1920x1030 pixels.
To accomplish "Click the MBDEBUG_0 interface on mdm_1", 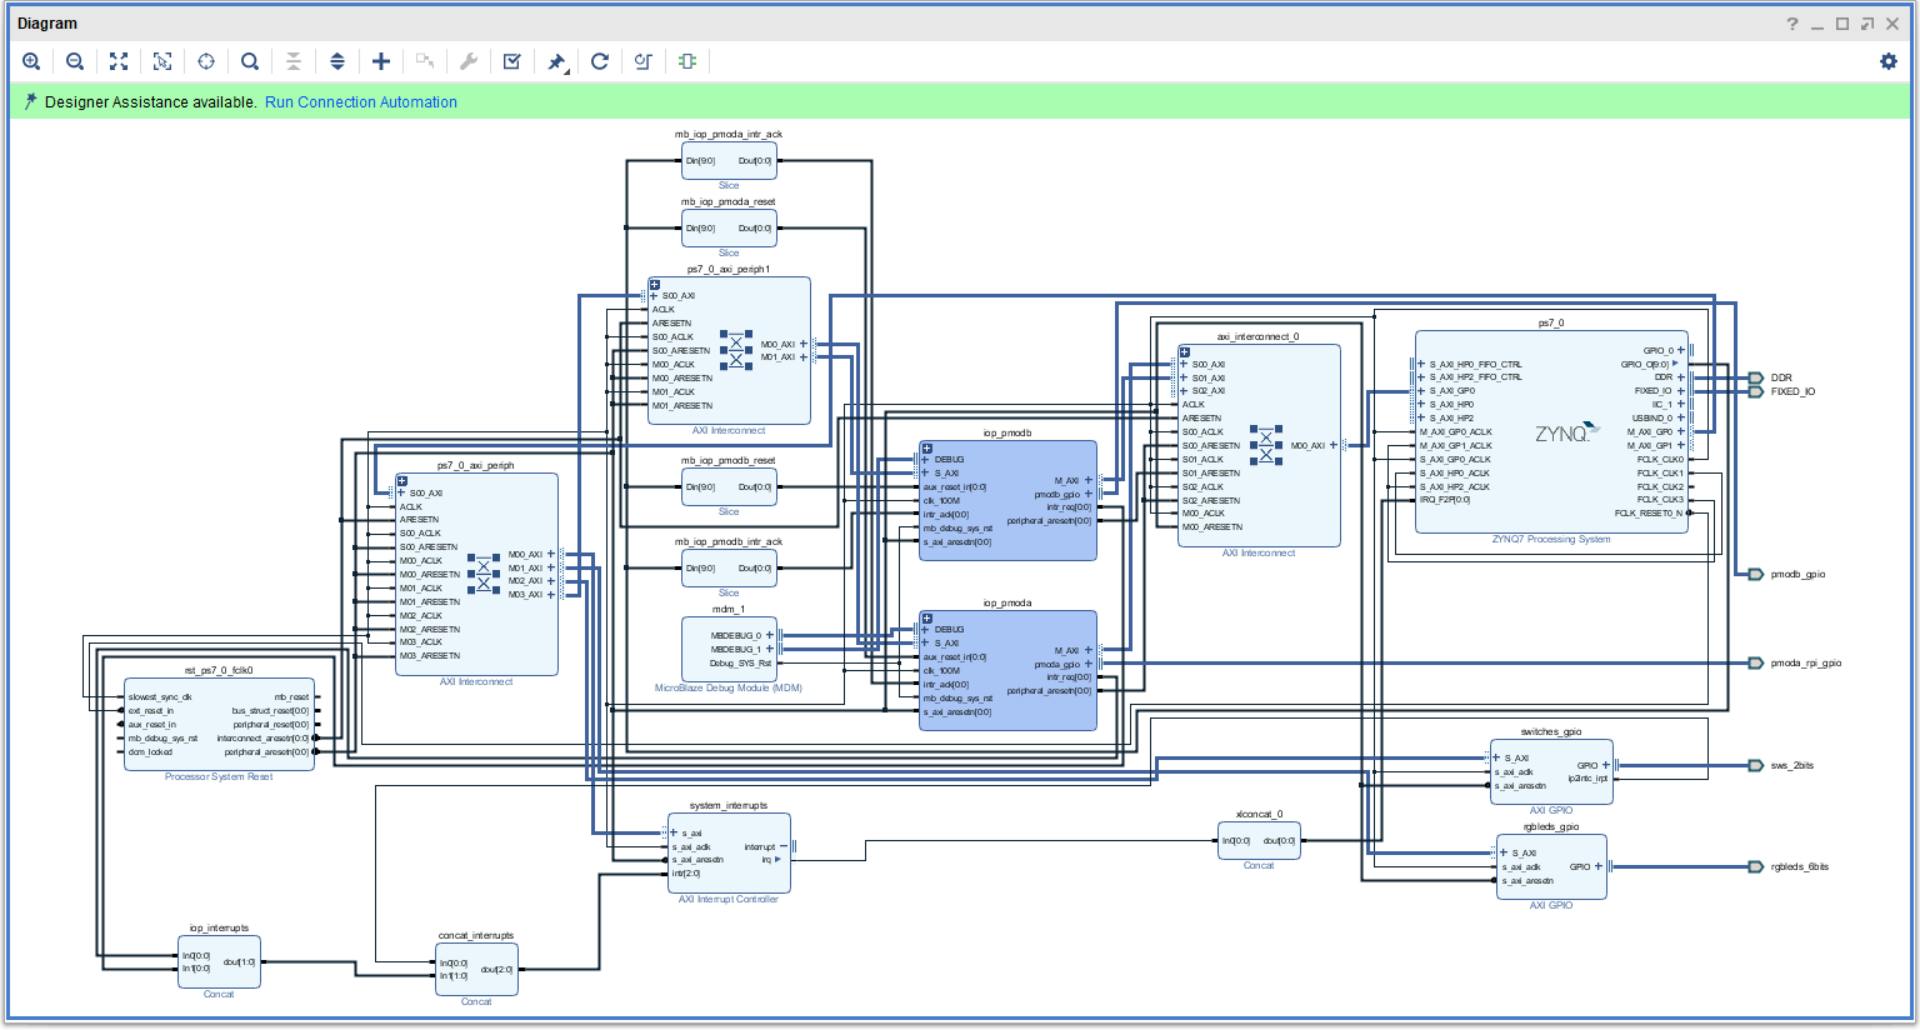I will point(742,636).
